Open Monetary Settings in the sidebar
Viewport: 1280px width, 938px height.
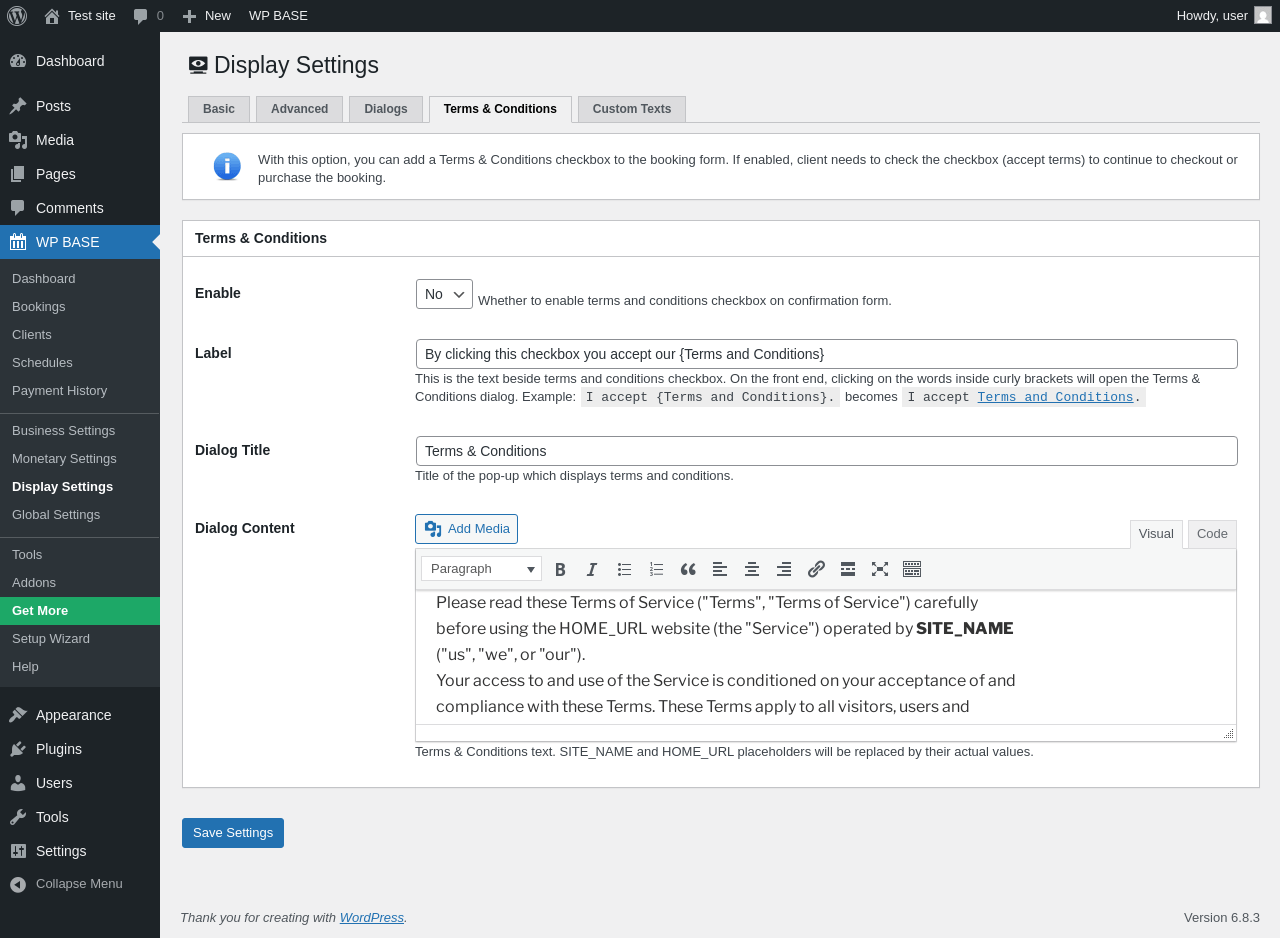click(64, 459)
